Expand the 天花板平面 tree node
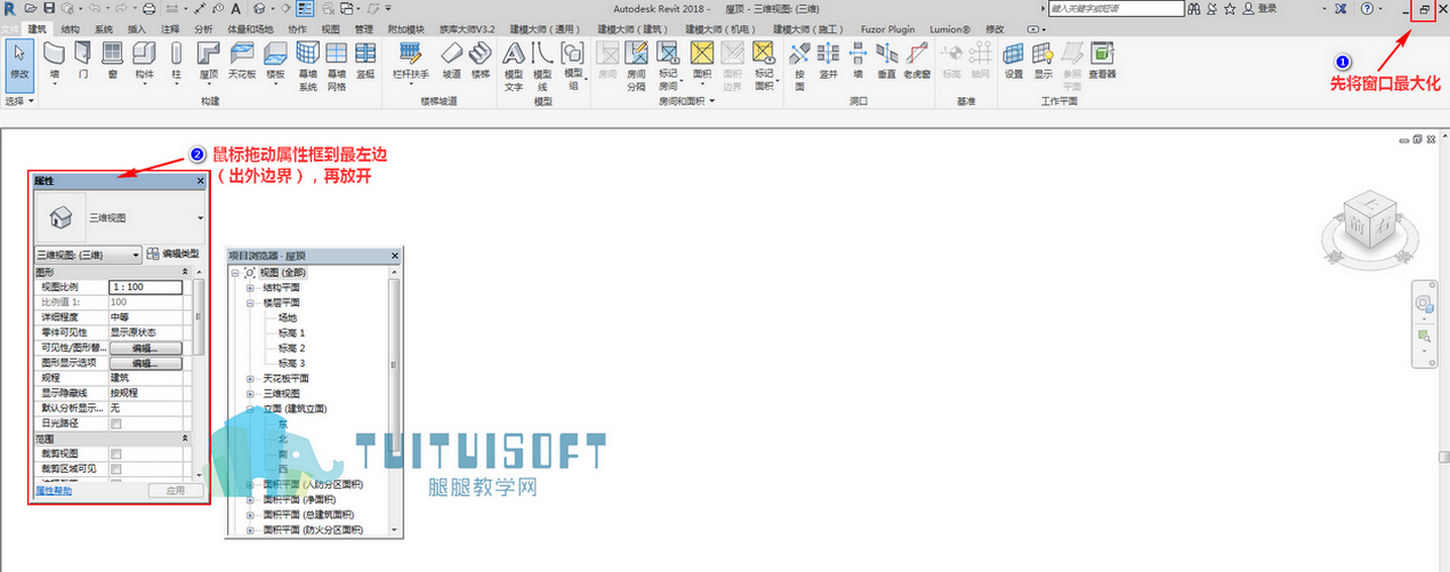This screenshot has height=572, width=1450. pyautogui.click(x=250, y=379)
